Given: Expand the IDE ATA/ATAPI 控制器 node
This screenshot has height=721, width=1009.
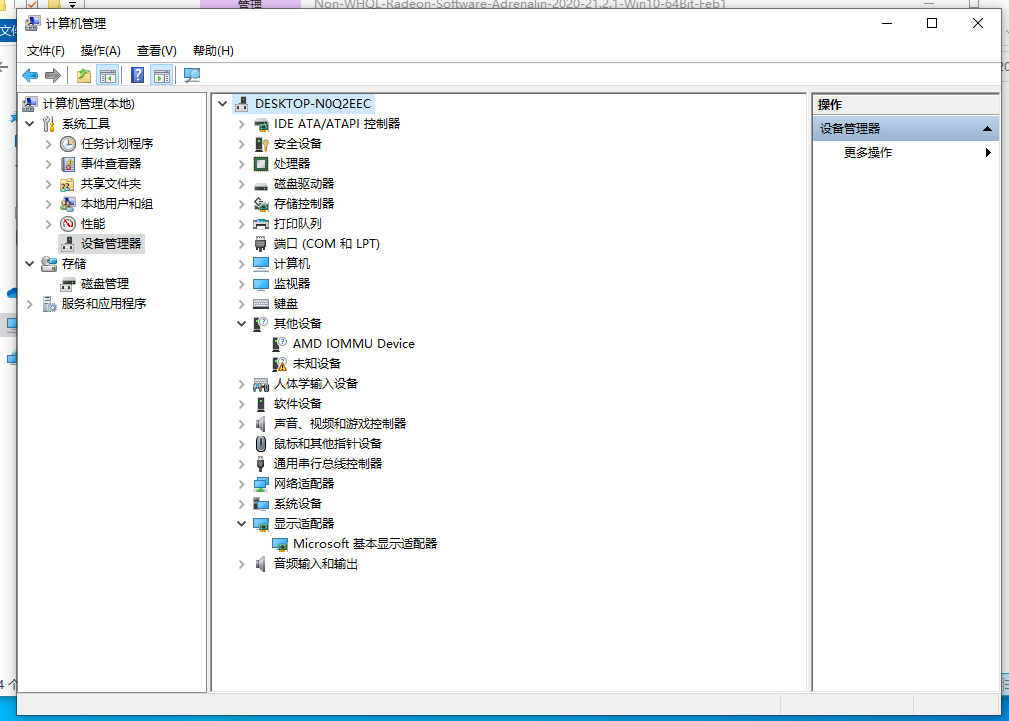Looking at the screenshot, I should coord(241,124).
